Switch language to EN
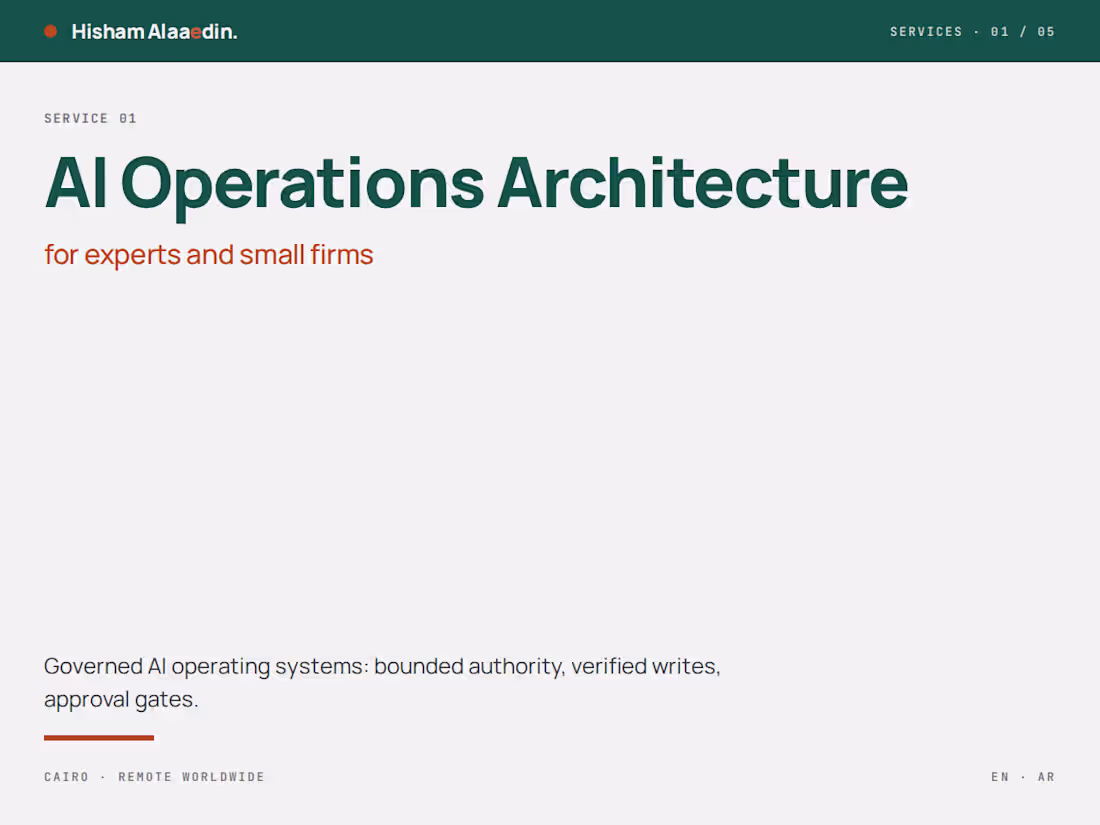 click(x=1000, y=777)
